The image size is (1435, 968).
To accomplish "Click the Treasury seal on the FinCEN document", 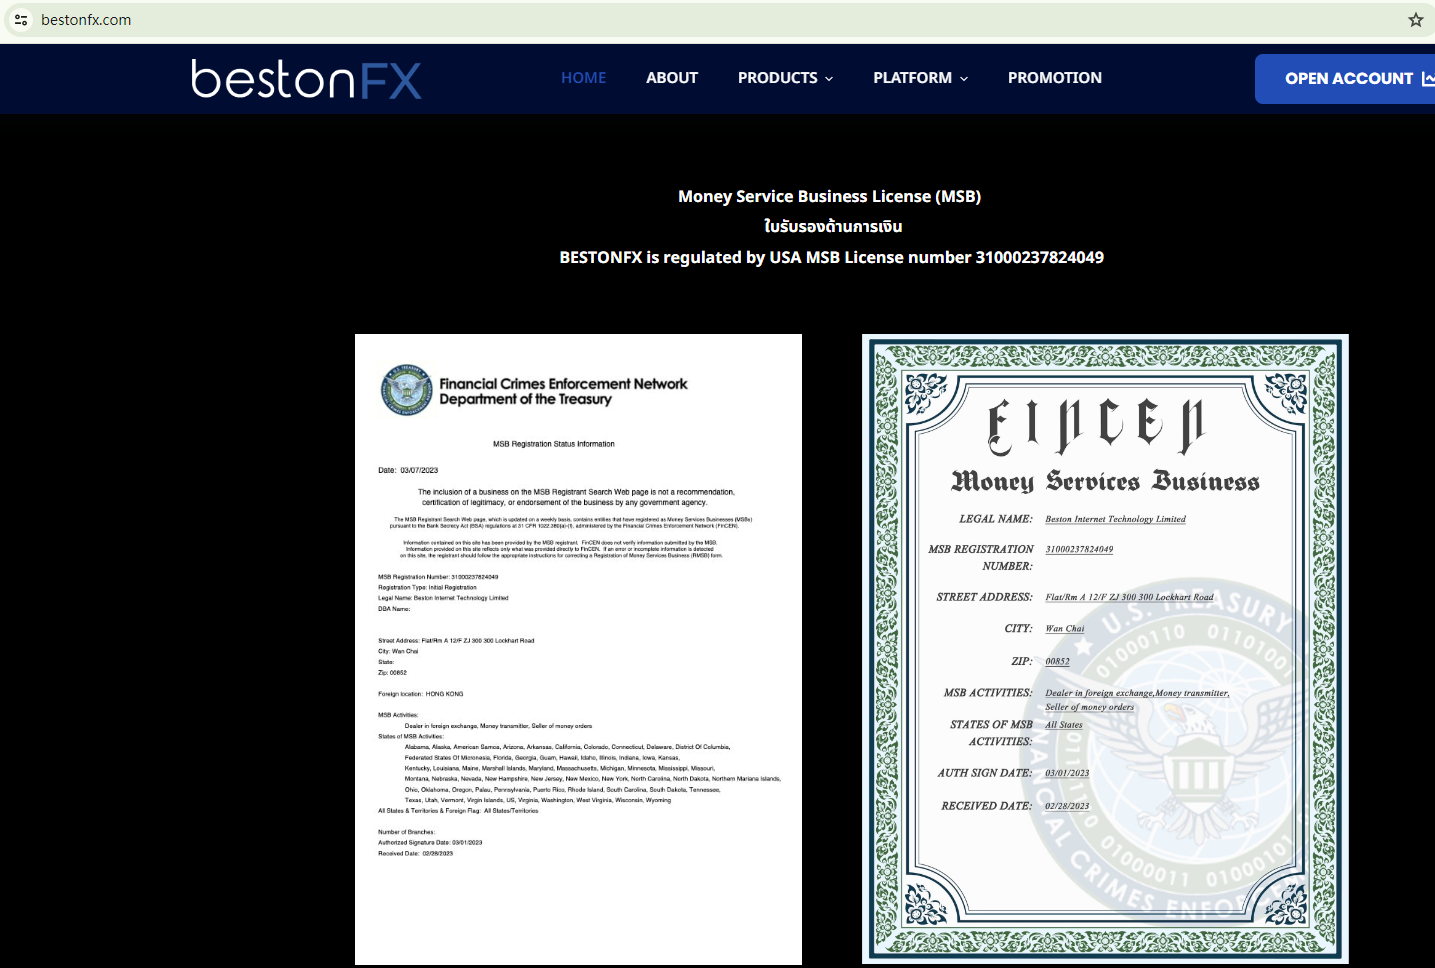I will point(406,390).
